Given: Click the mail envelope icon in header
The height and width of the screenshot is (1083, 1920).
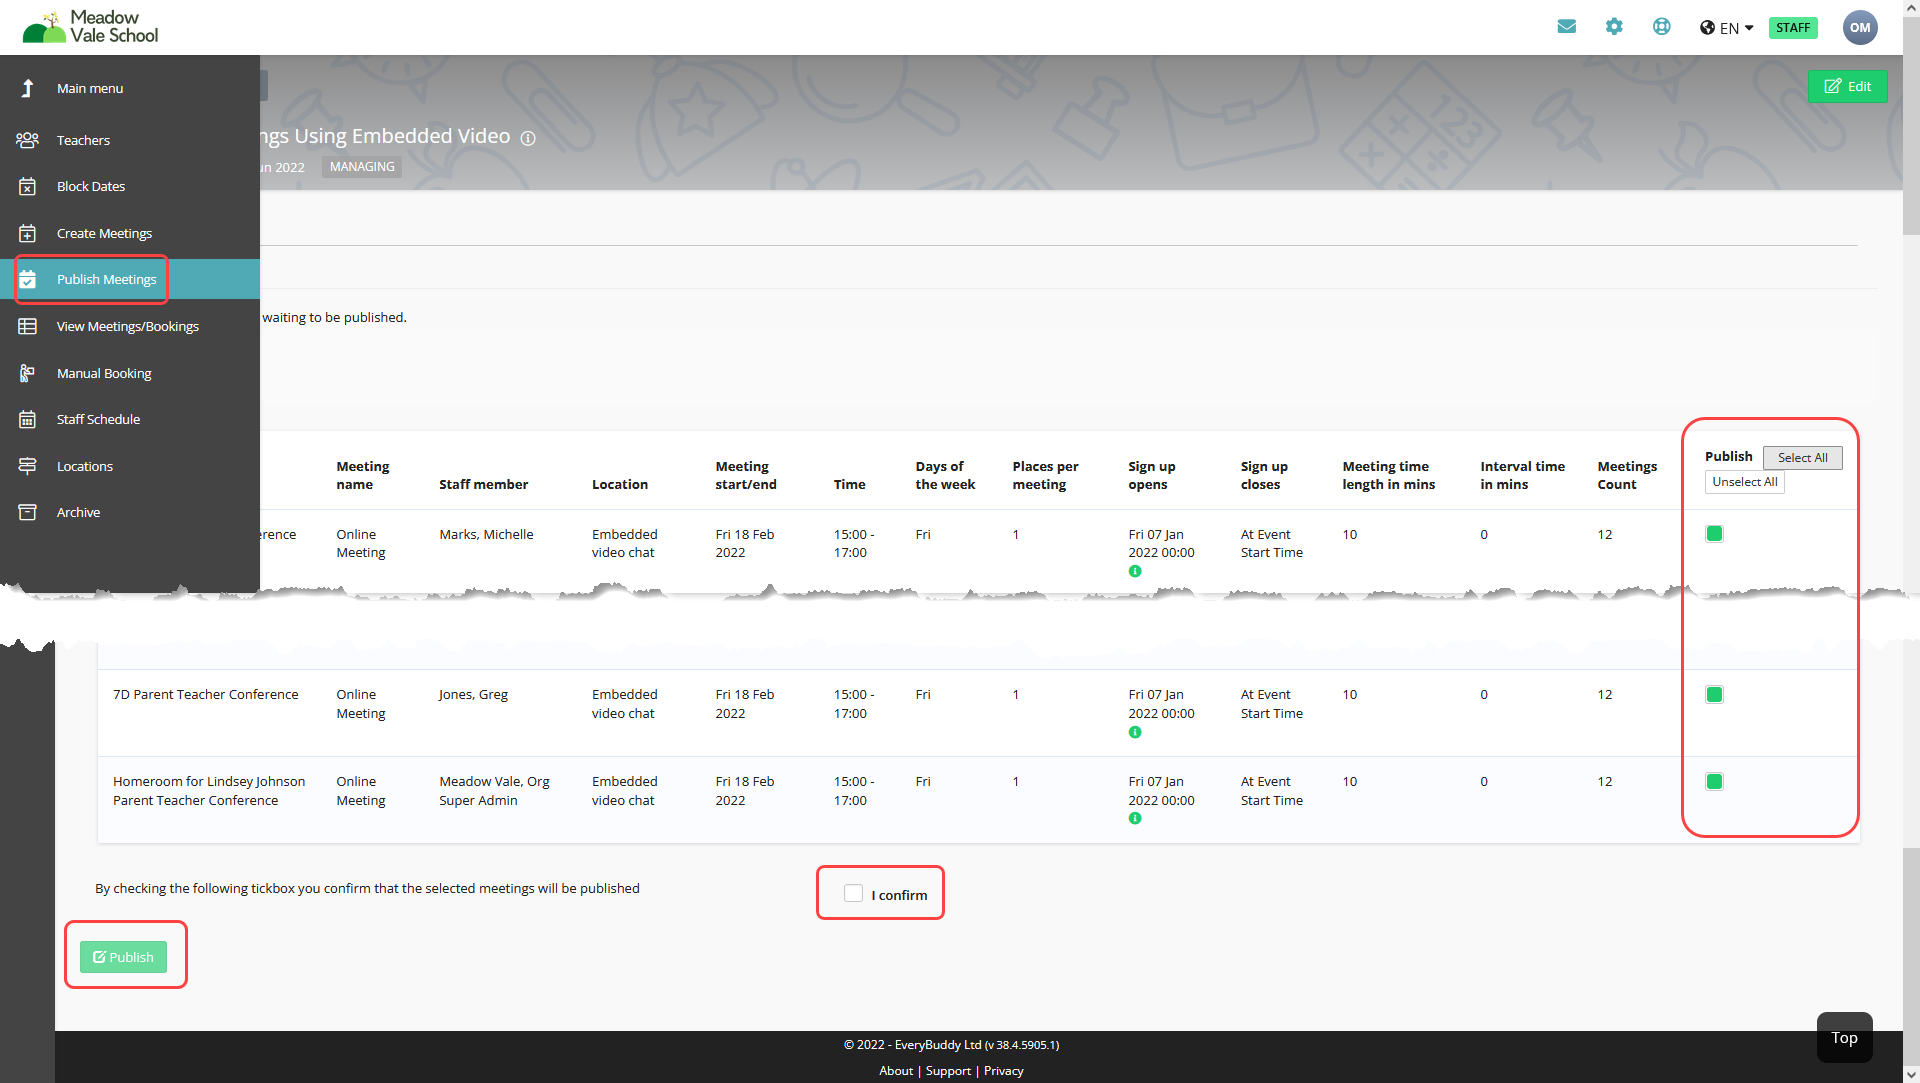Looking at the screenshot, I should coord(1566,27).
